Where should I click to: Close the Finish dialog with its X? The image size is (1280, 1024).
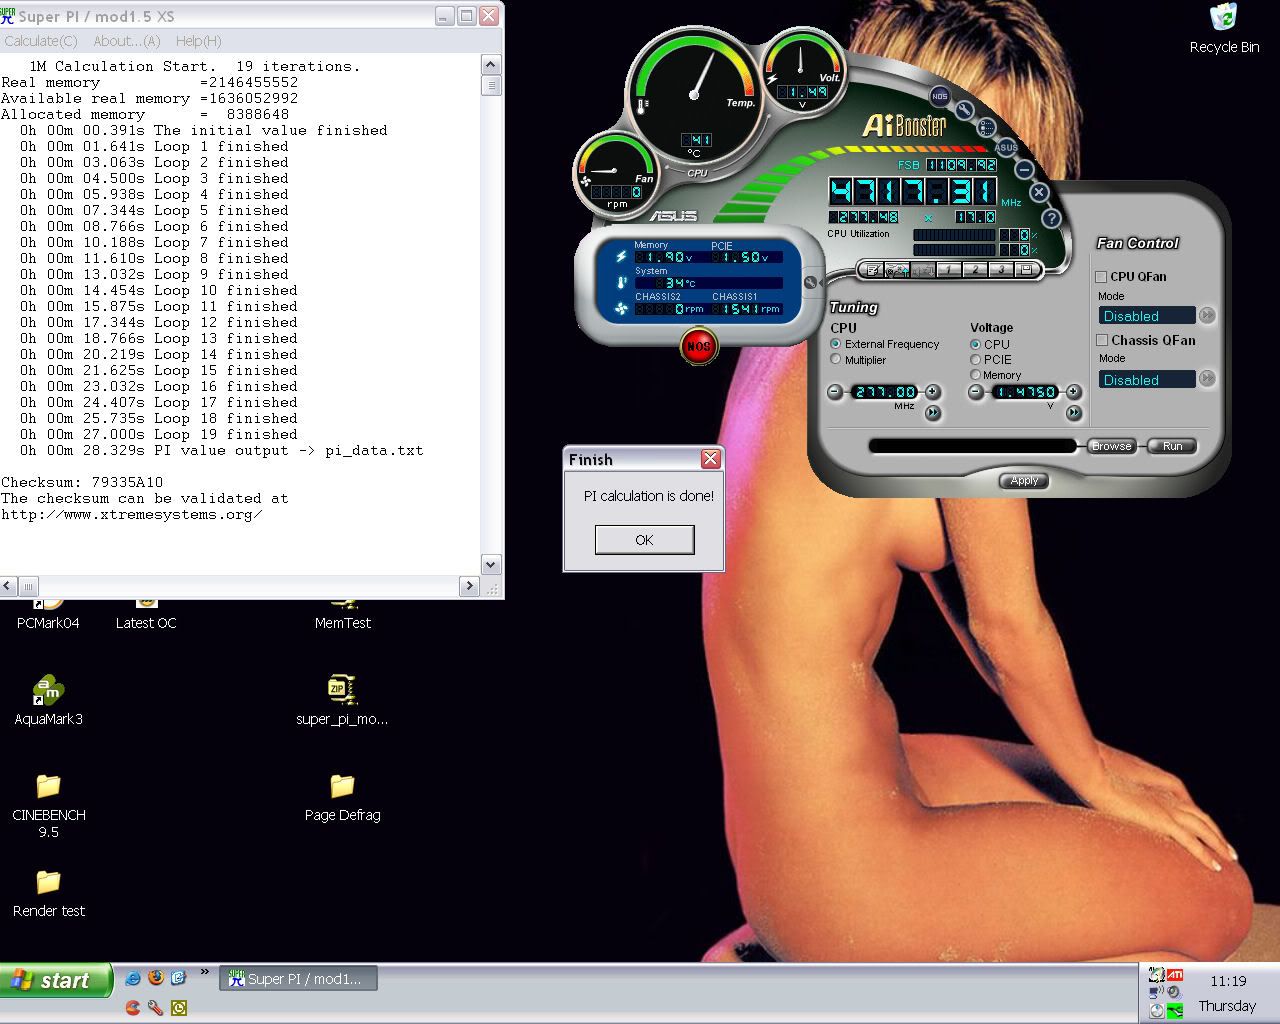point(711,459)
